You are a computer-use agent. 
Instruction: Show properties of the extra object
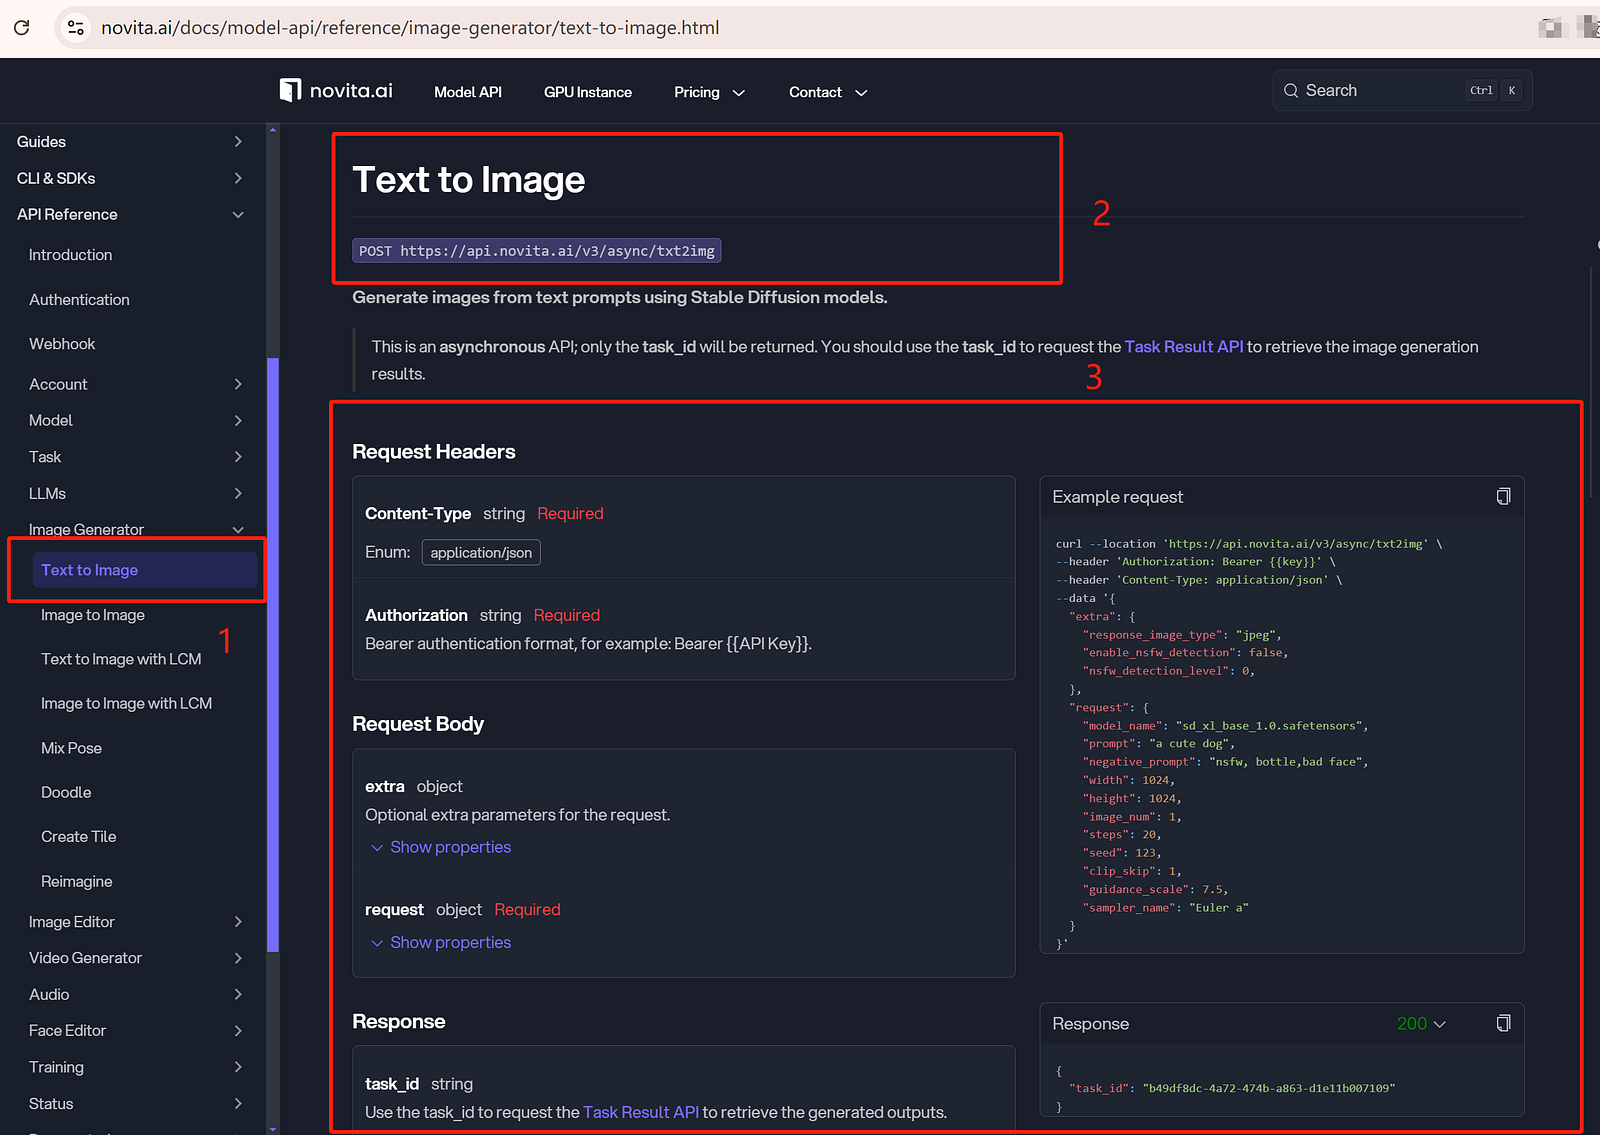pos(441,847)
